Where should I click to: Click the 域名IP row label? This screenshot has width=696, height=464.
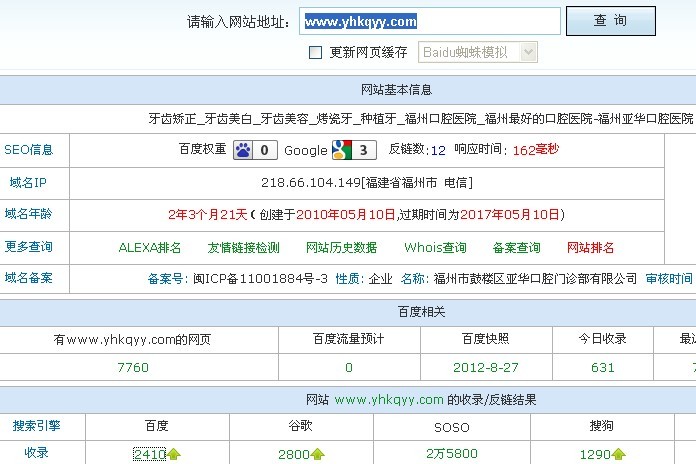pos(28,182)
